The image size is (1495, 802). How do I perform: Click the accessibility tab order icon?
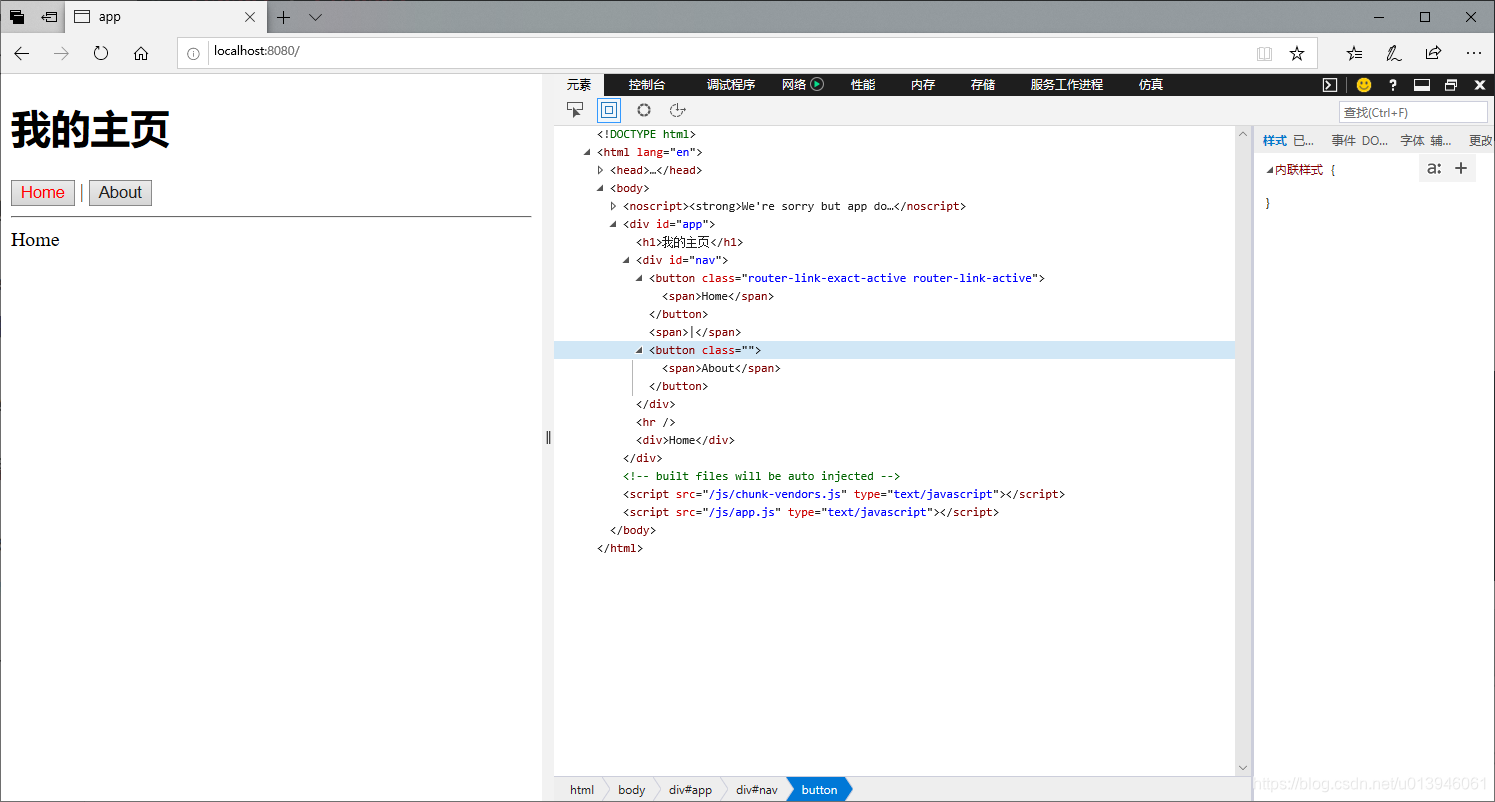click(677, 110)
